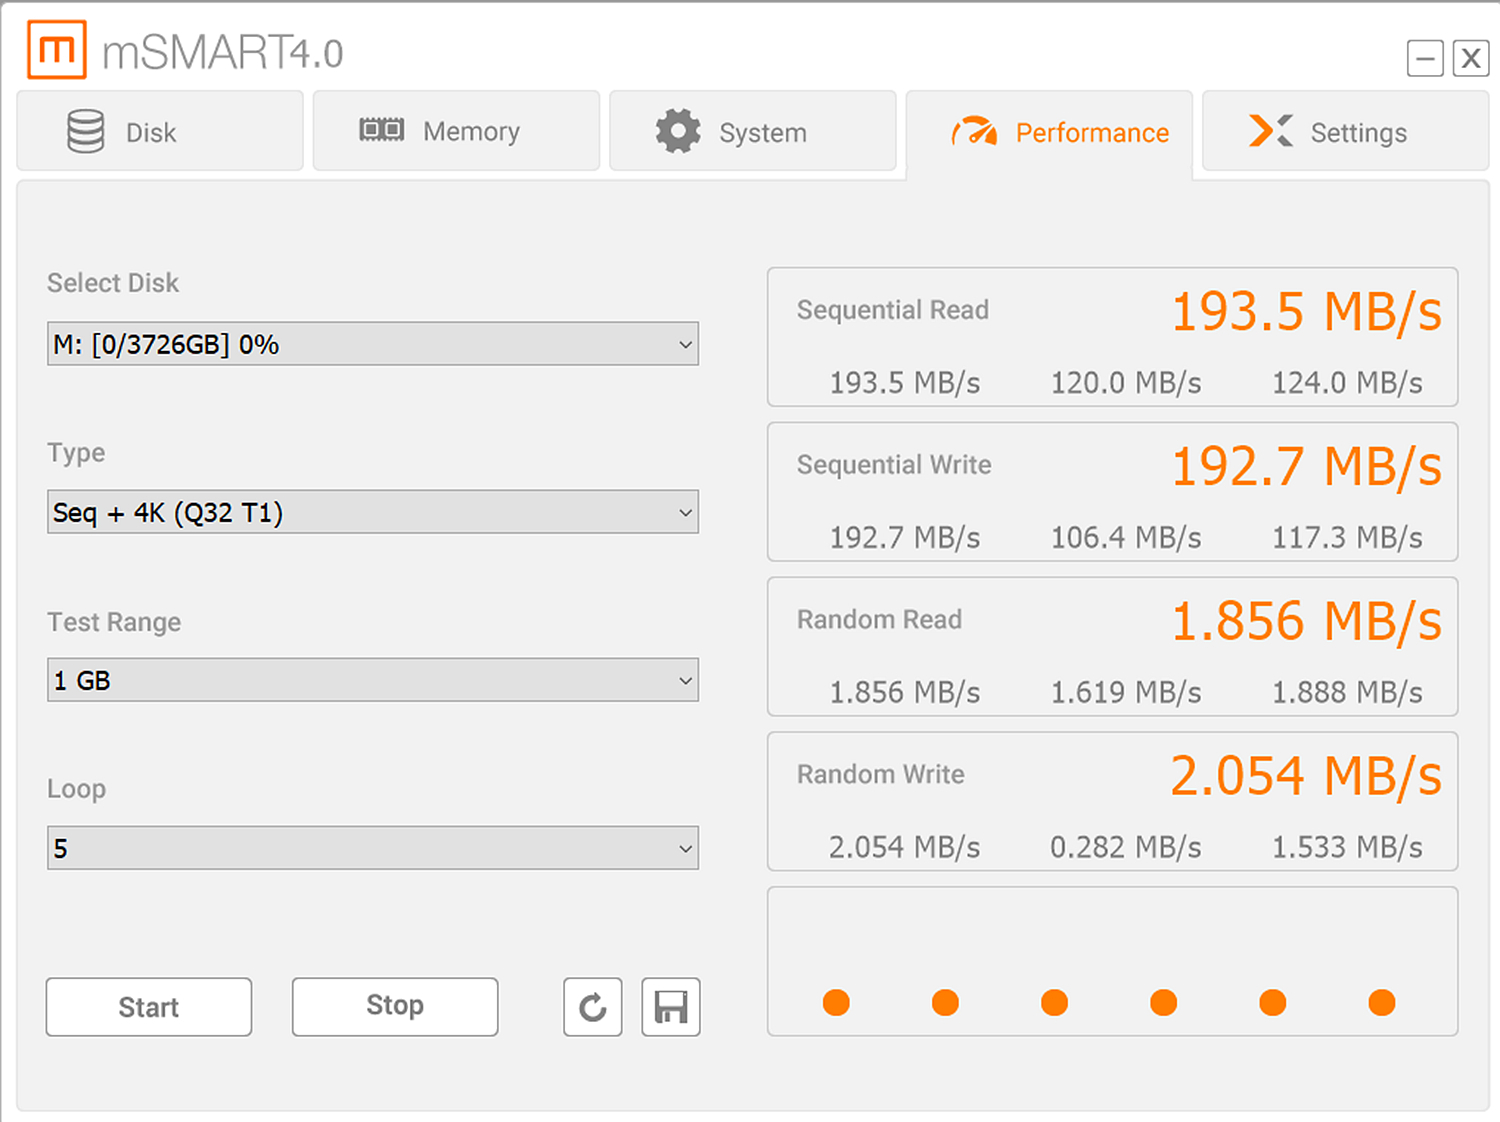Image resolution: width=1500 pixels, height=1122 pixels.
Task: Click the Test Range label
Action: click(114, 623)
